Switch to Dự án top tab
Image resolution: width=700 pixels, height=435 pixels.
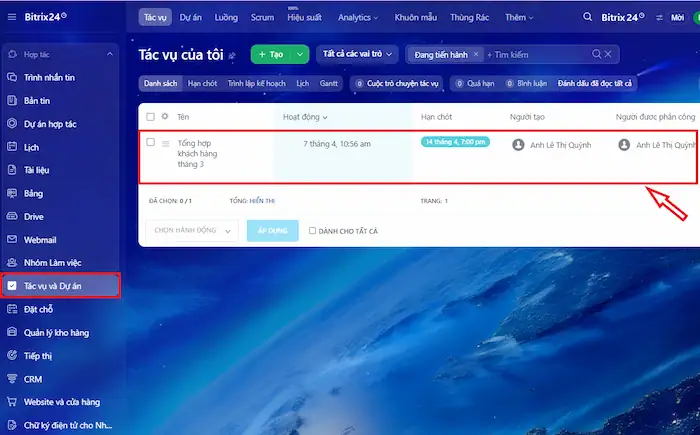191,17
